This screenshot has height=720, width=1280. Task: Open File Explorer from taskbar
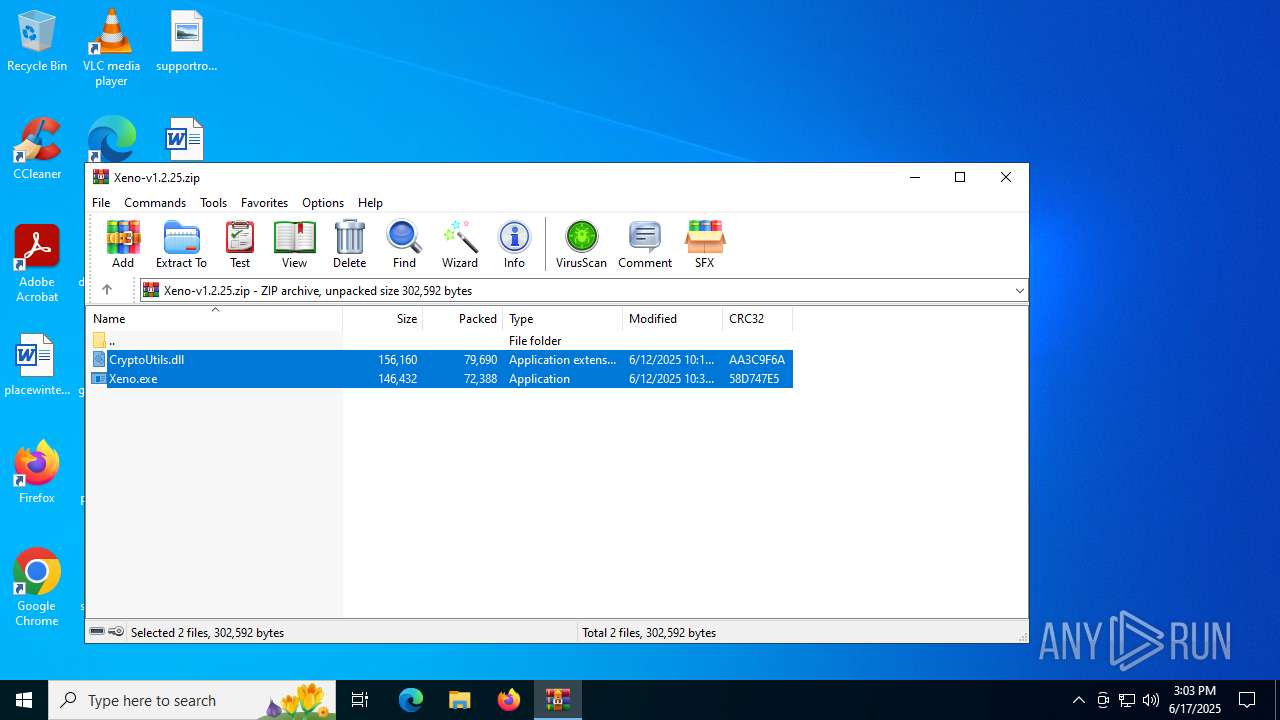(460, 700)
